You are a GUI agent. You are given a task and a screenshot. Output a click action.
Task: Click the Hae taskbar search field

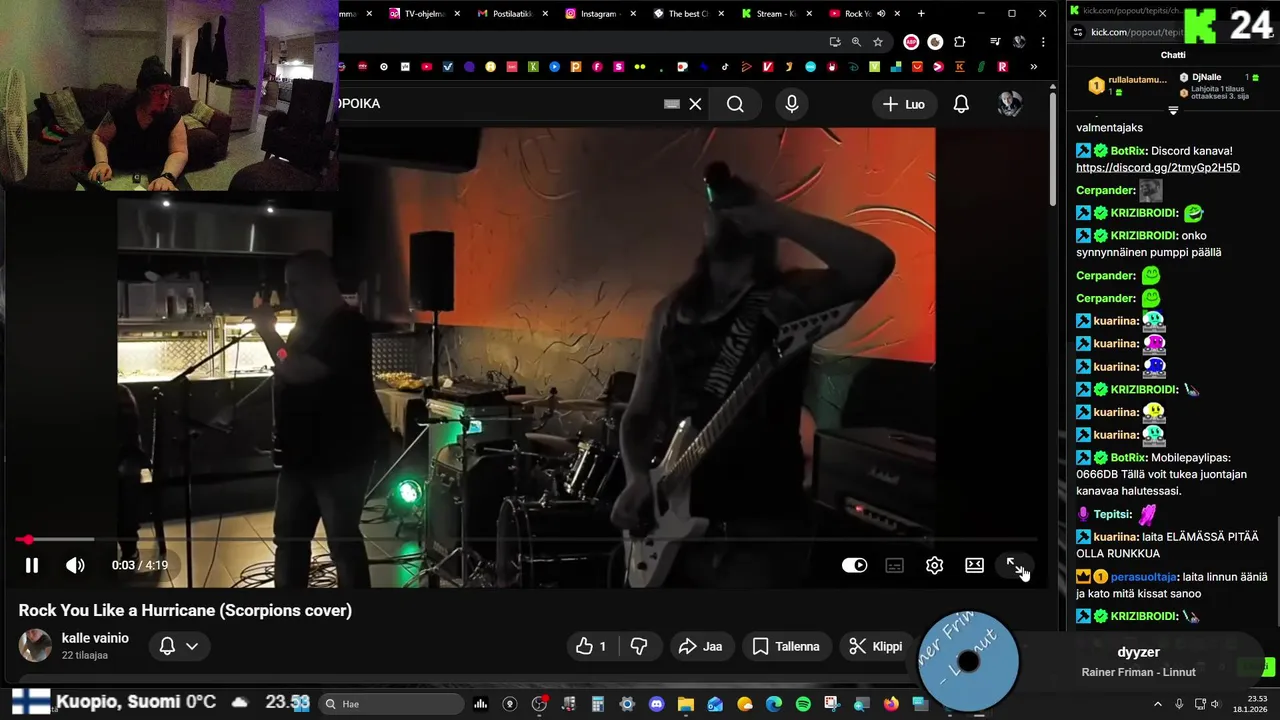[x=392, y=704]
